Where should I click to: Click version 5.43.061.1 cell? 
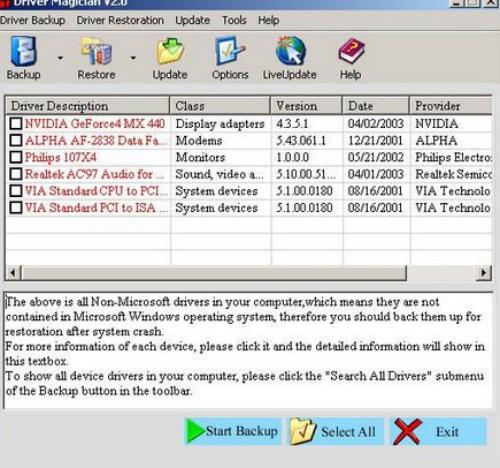tap(301, 141)
